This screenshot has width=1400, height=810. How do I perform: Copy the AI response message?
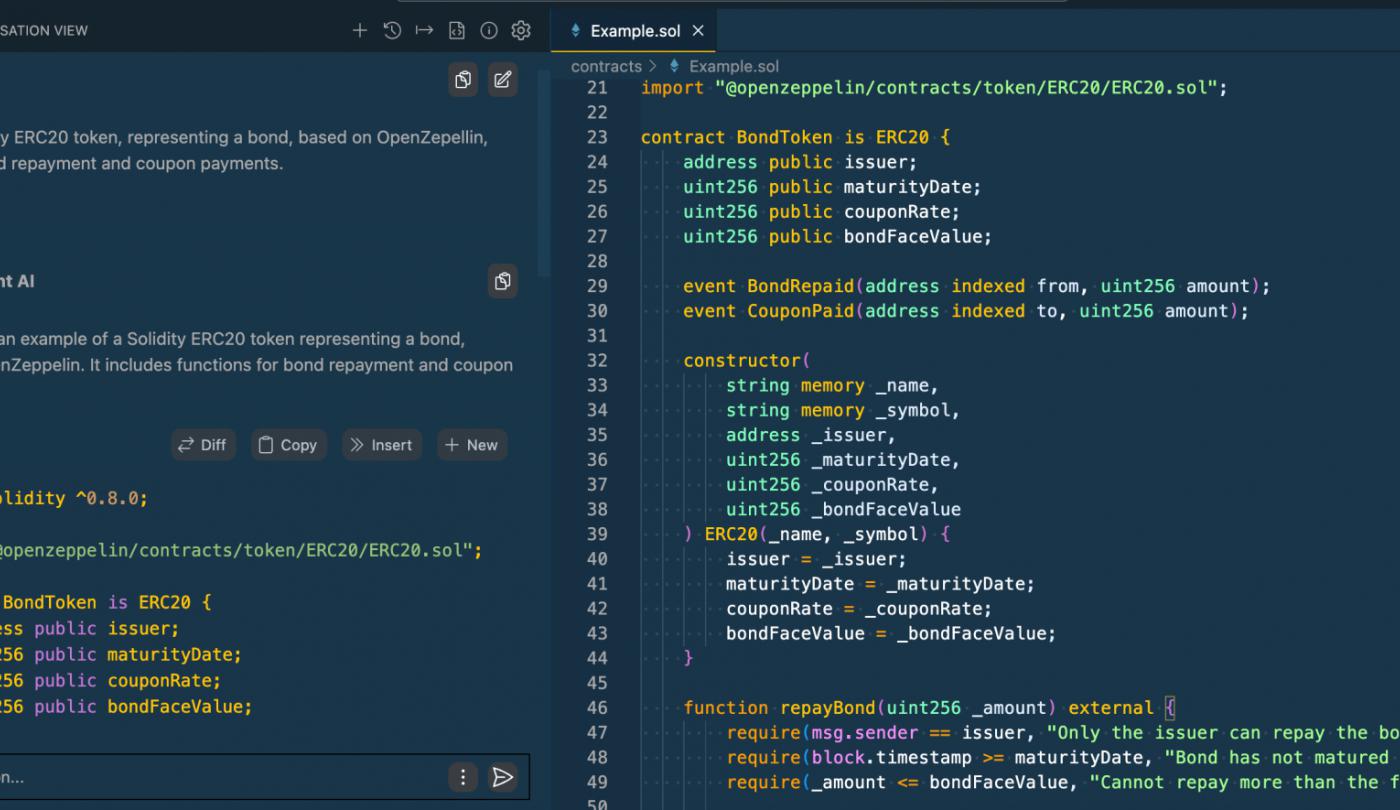click(x=503, y=282)
